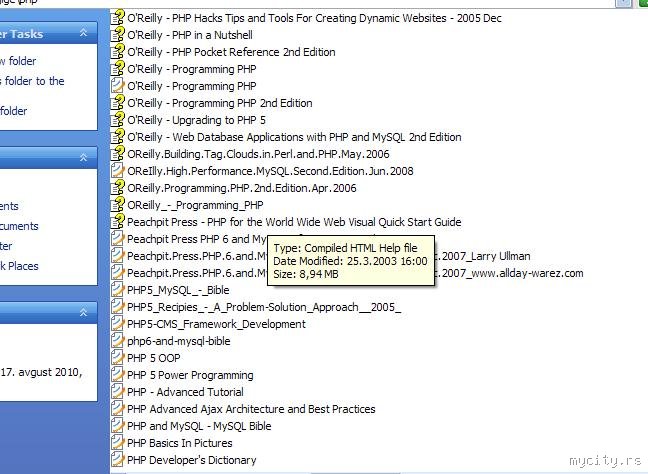648x474 pixels.
Task: Click the icon beside PHP Pocket Reference 2nd Edition
Action: click(118, 52)
